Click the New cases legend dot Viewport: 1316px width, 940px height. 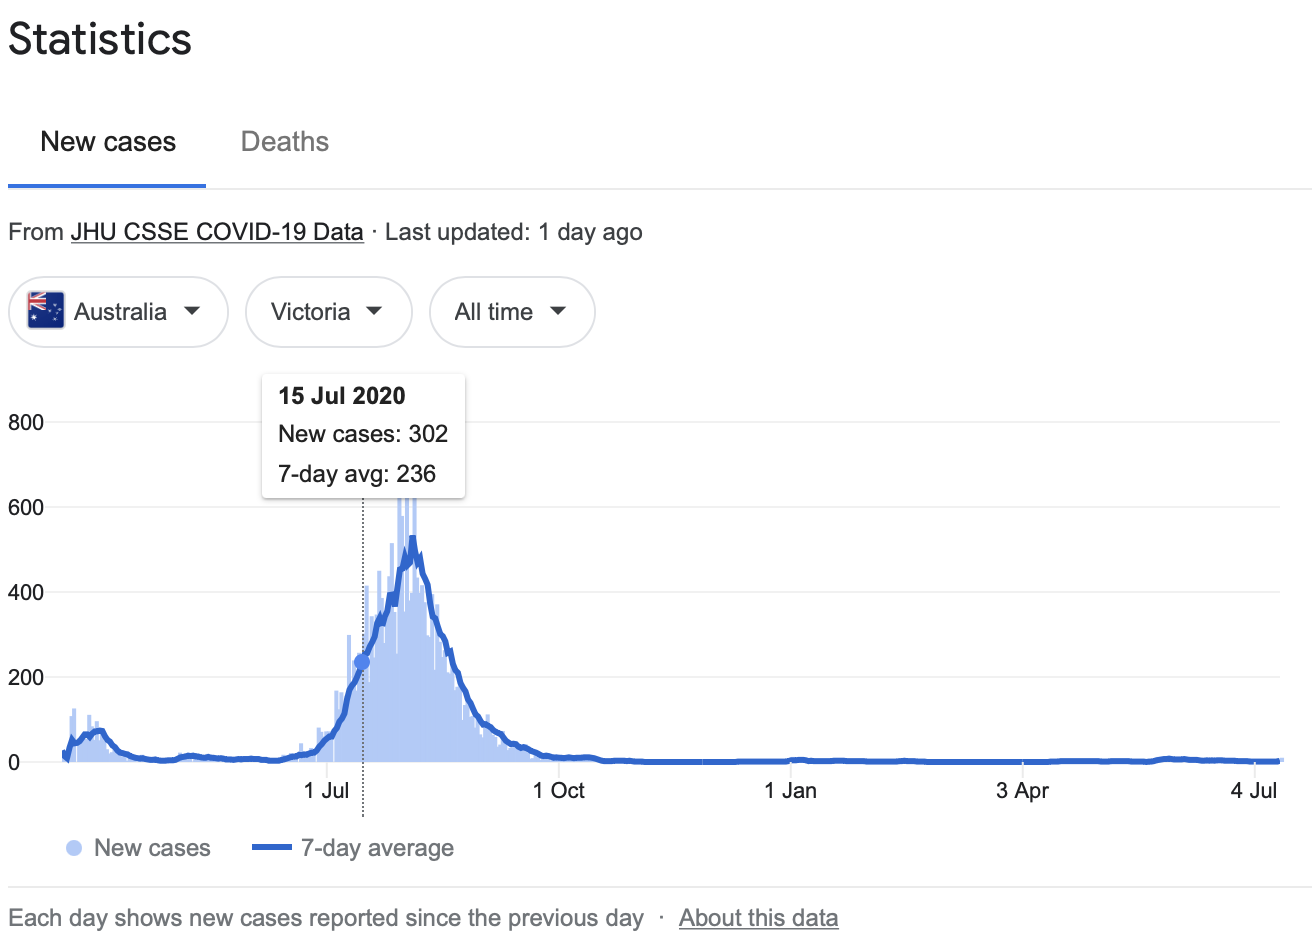(x=74, y=848)
